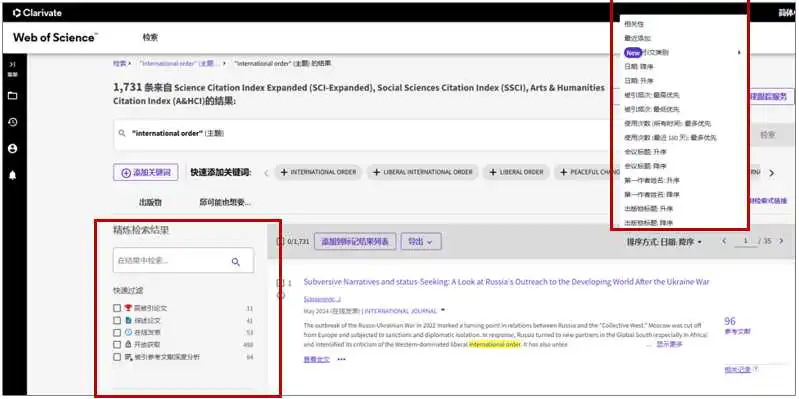Open the 排序方式 日期:降序 sort dropdown

tap(664, 242)
